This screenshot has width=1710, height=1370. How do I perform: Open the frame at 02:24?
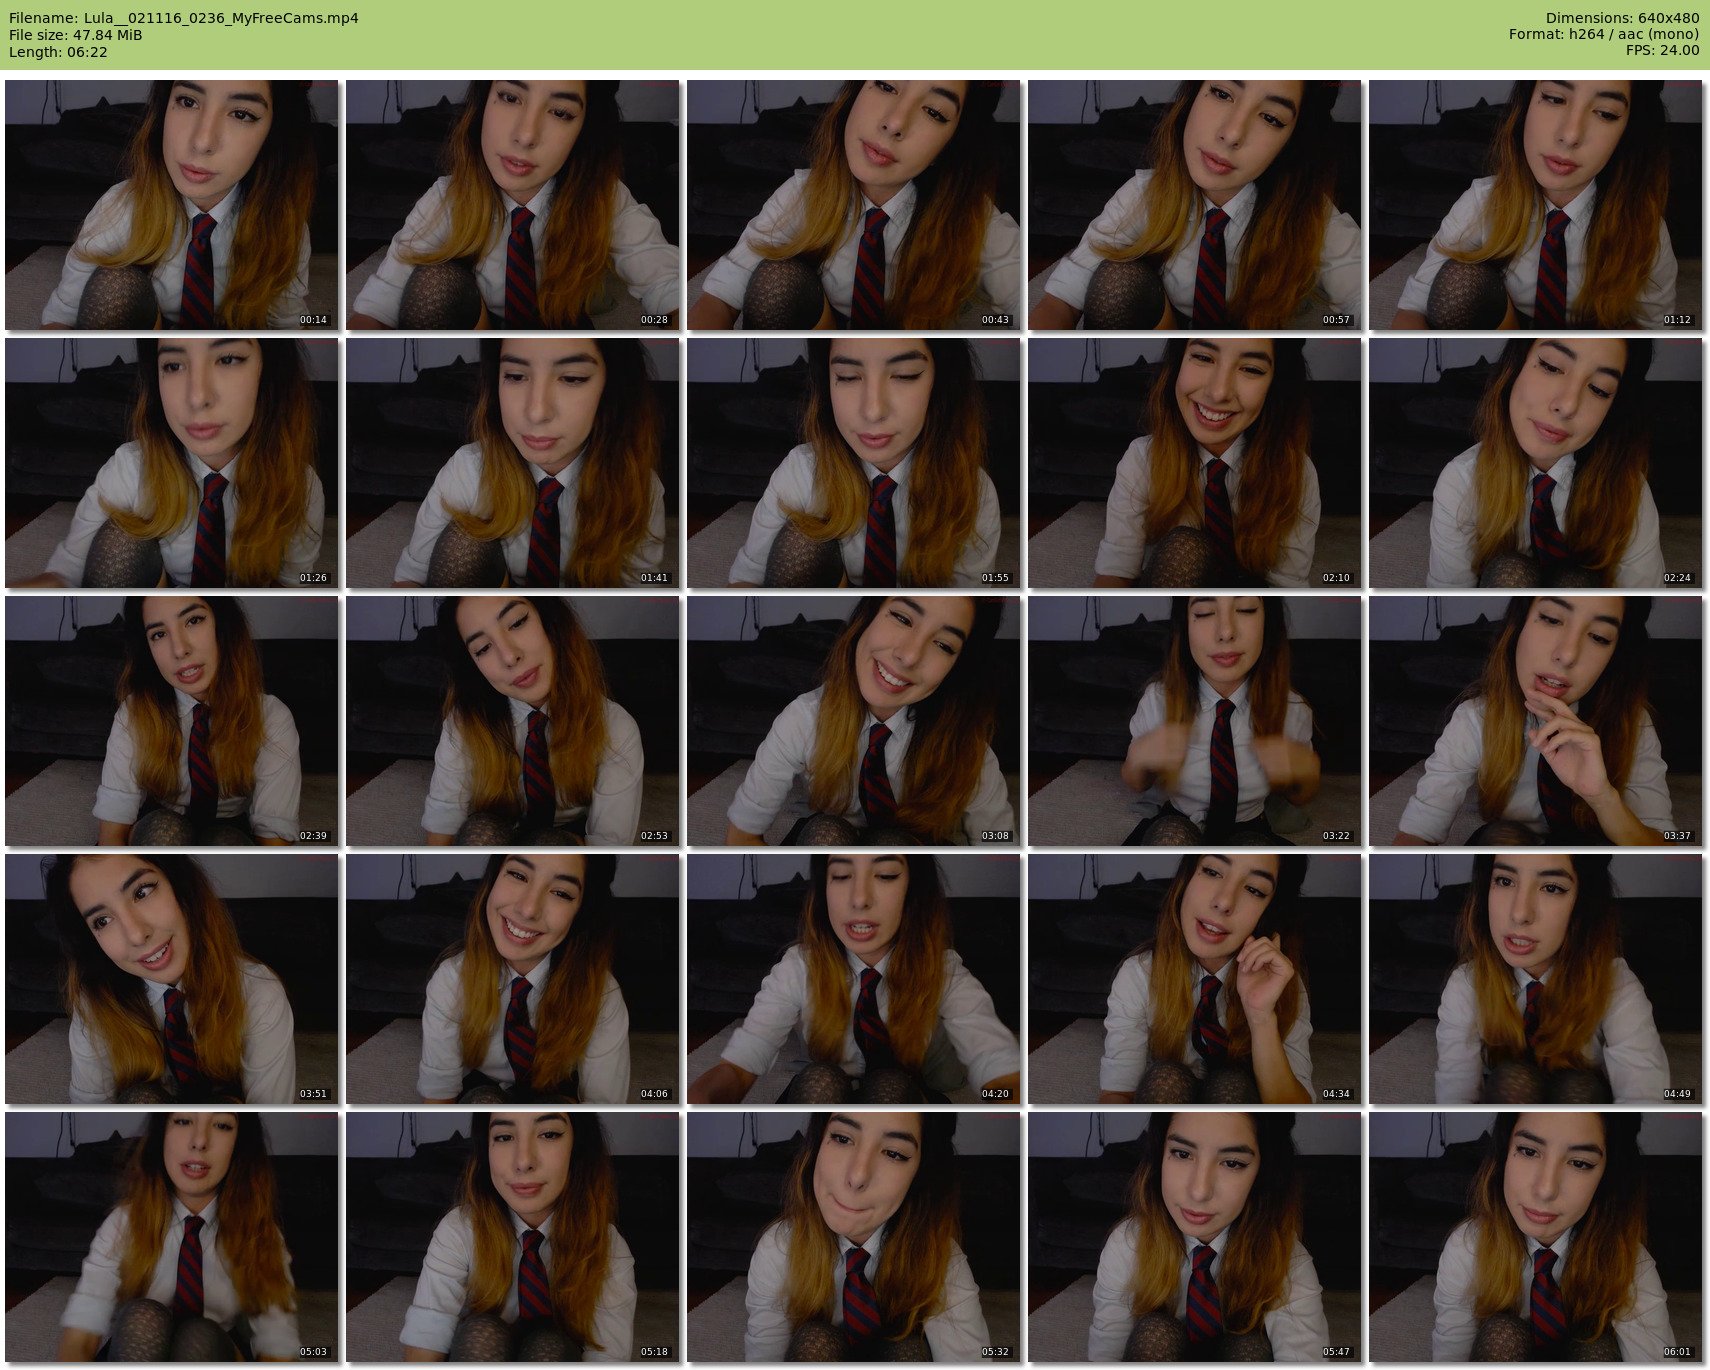(1535, 463)
